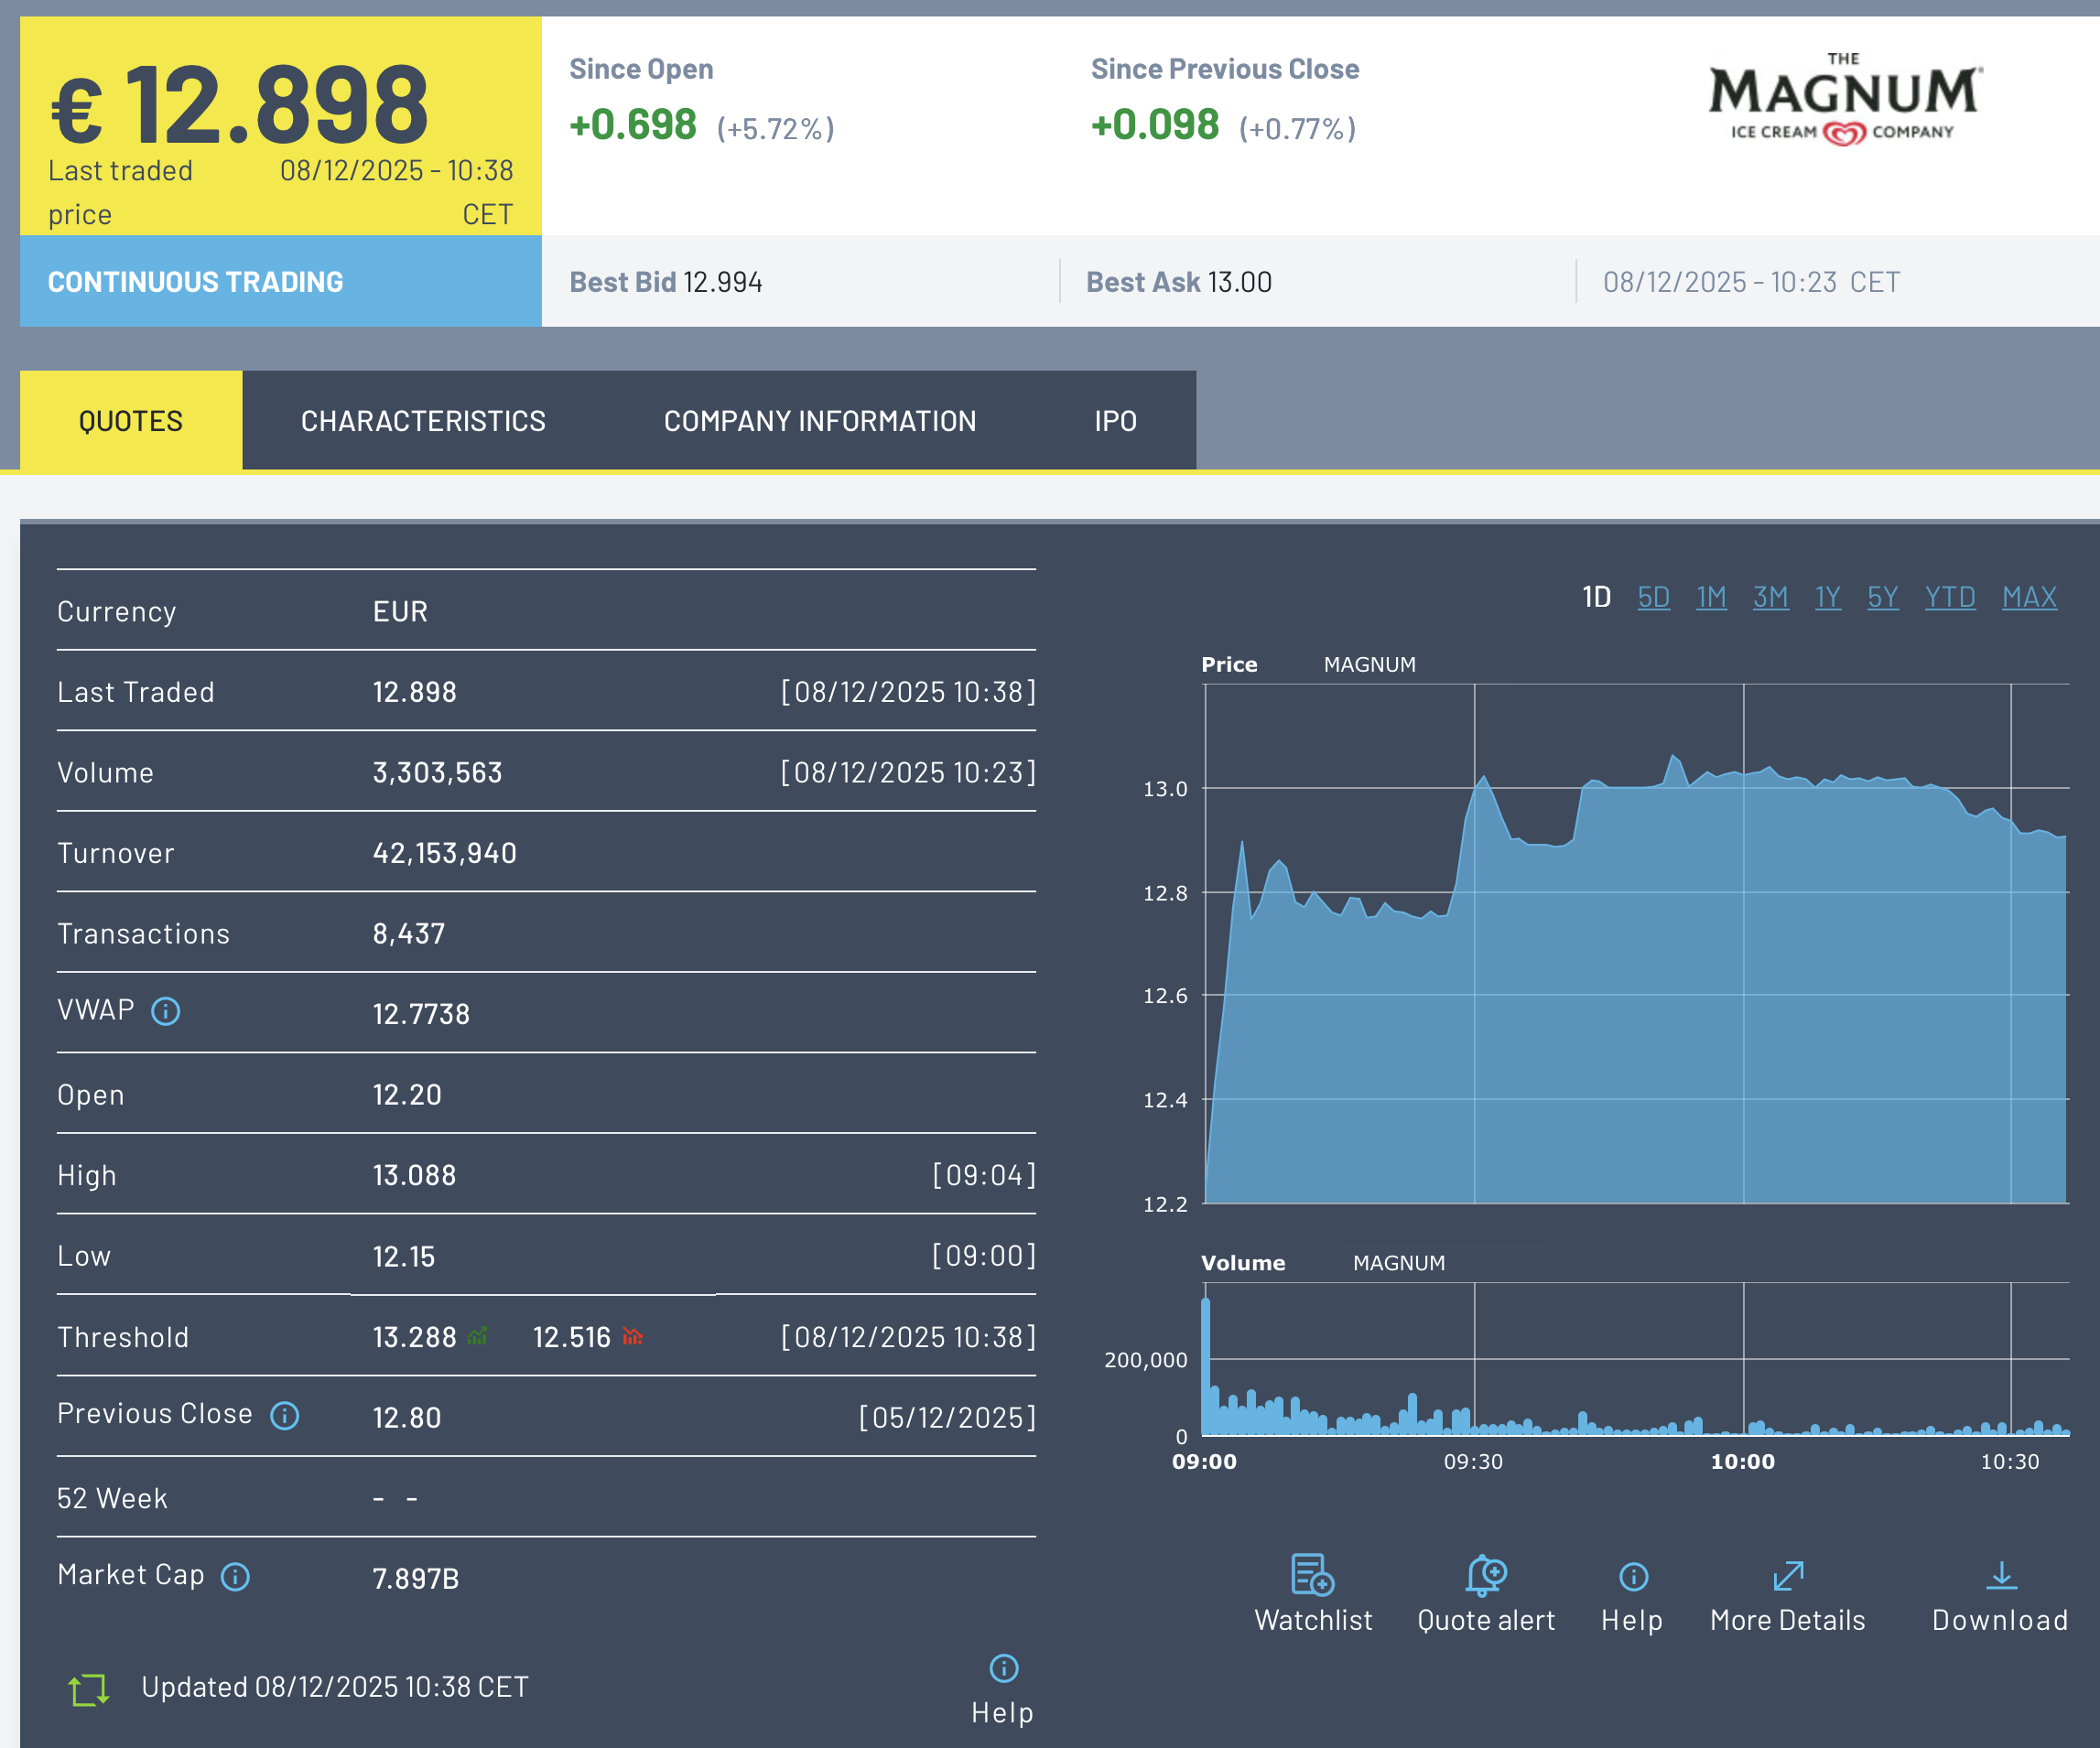2100x1748 pixels.
Task: Click the Previous Close info icon
Action: click(285, 1415)
